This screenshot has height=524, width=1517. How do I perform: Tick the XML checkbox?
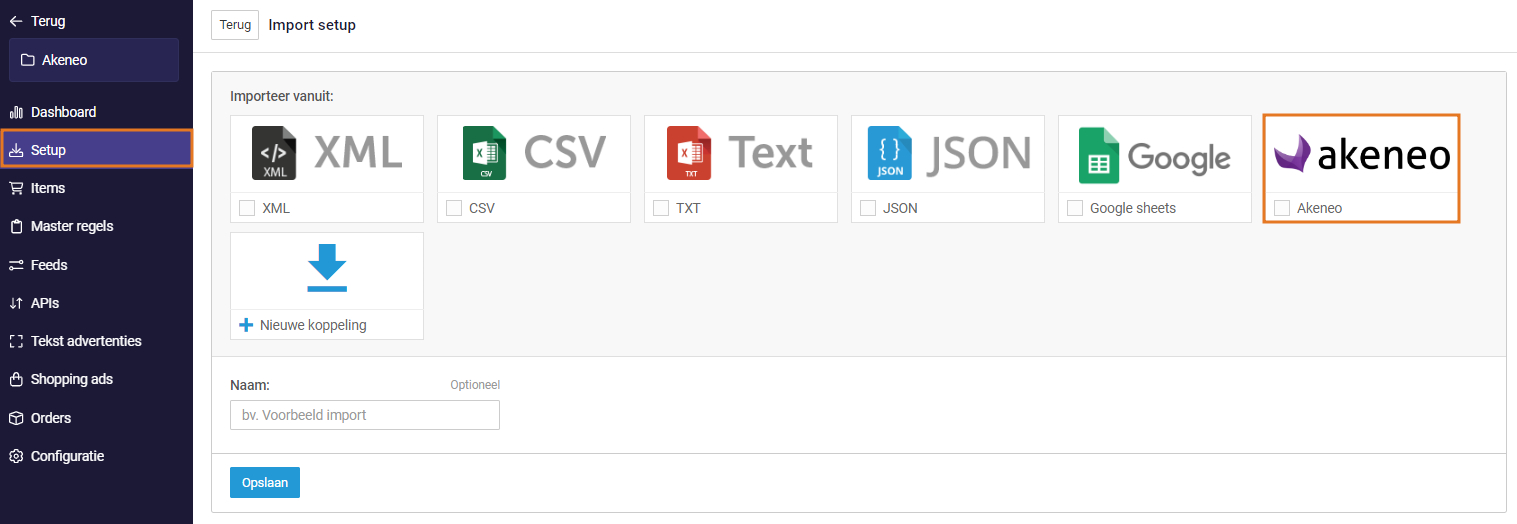pyautogui.click(x=247, y=208)
